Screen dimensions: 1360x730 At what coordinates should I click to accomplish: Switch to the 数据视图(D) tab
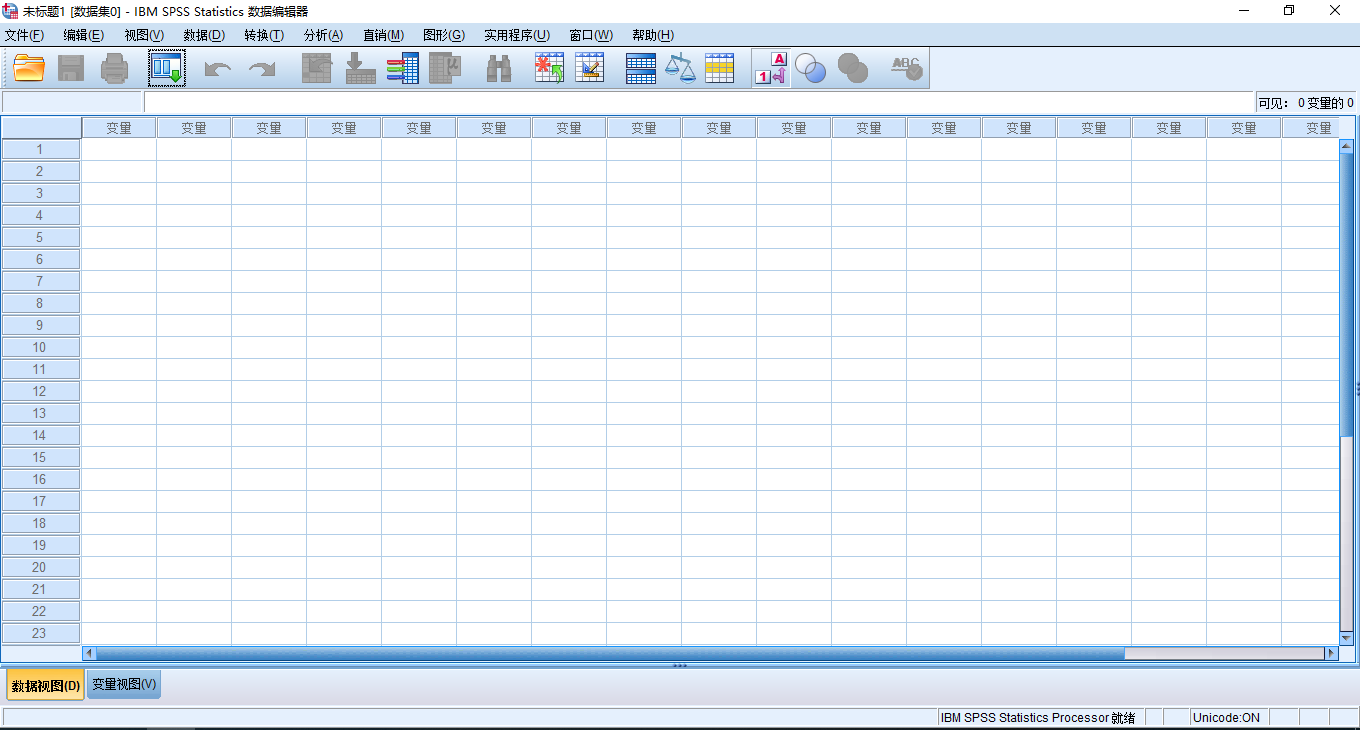click(x=45, y=686)
